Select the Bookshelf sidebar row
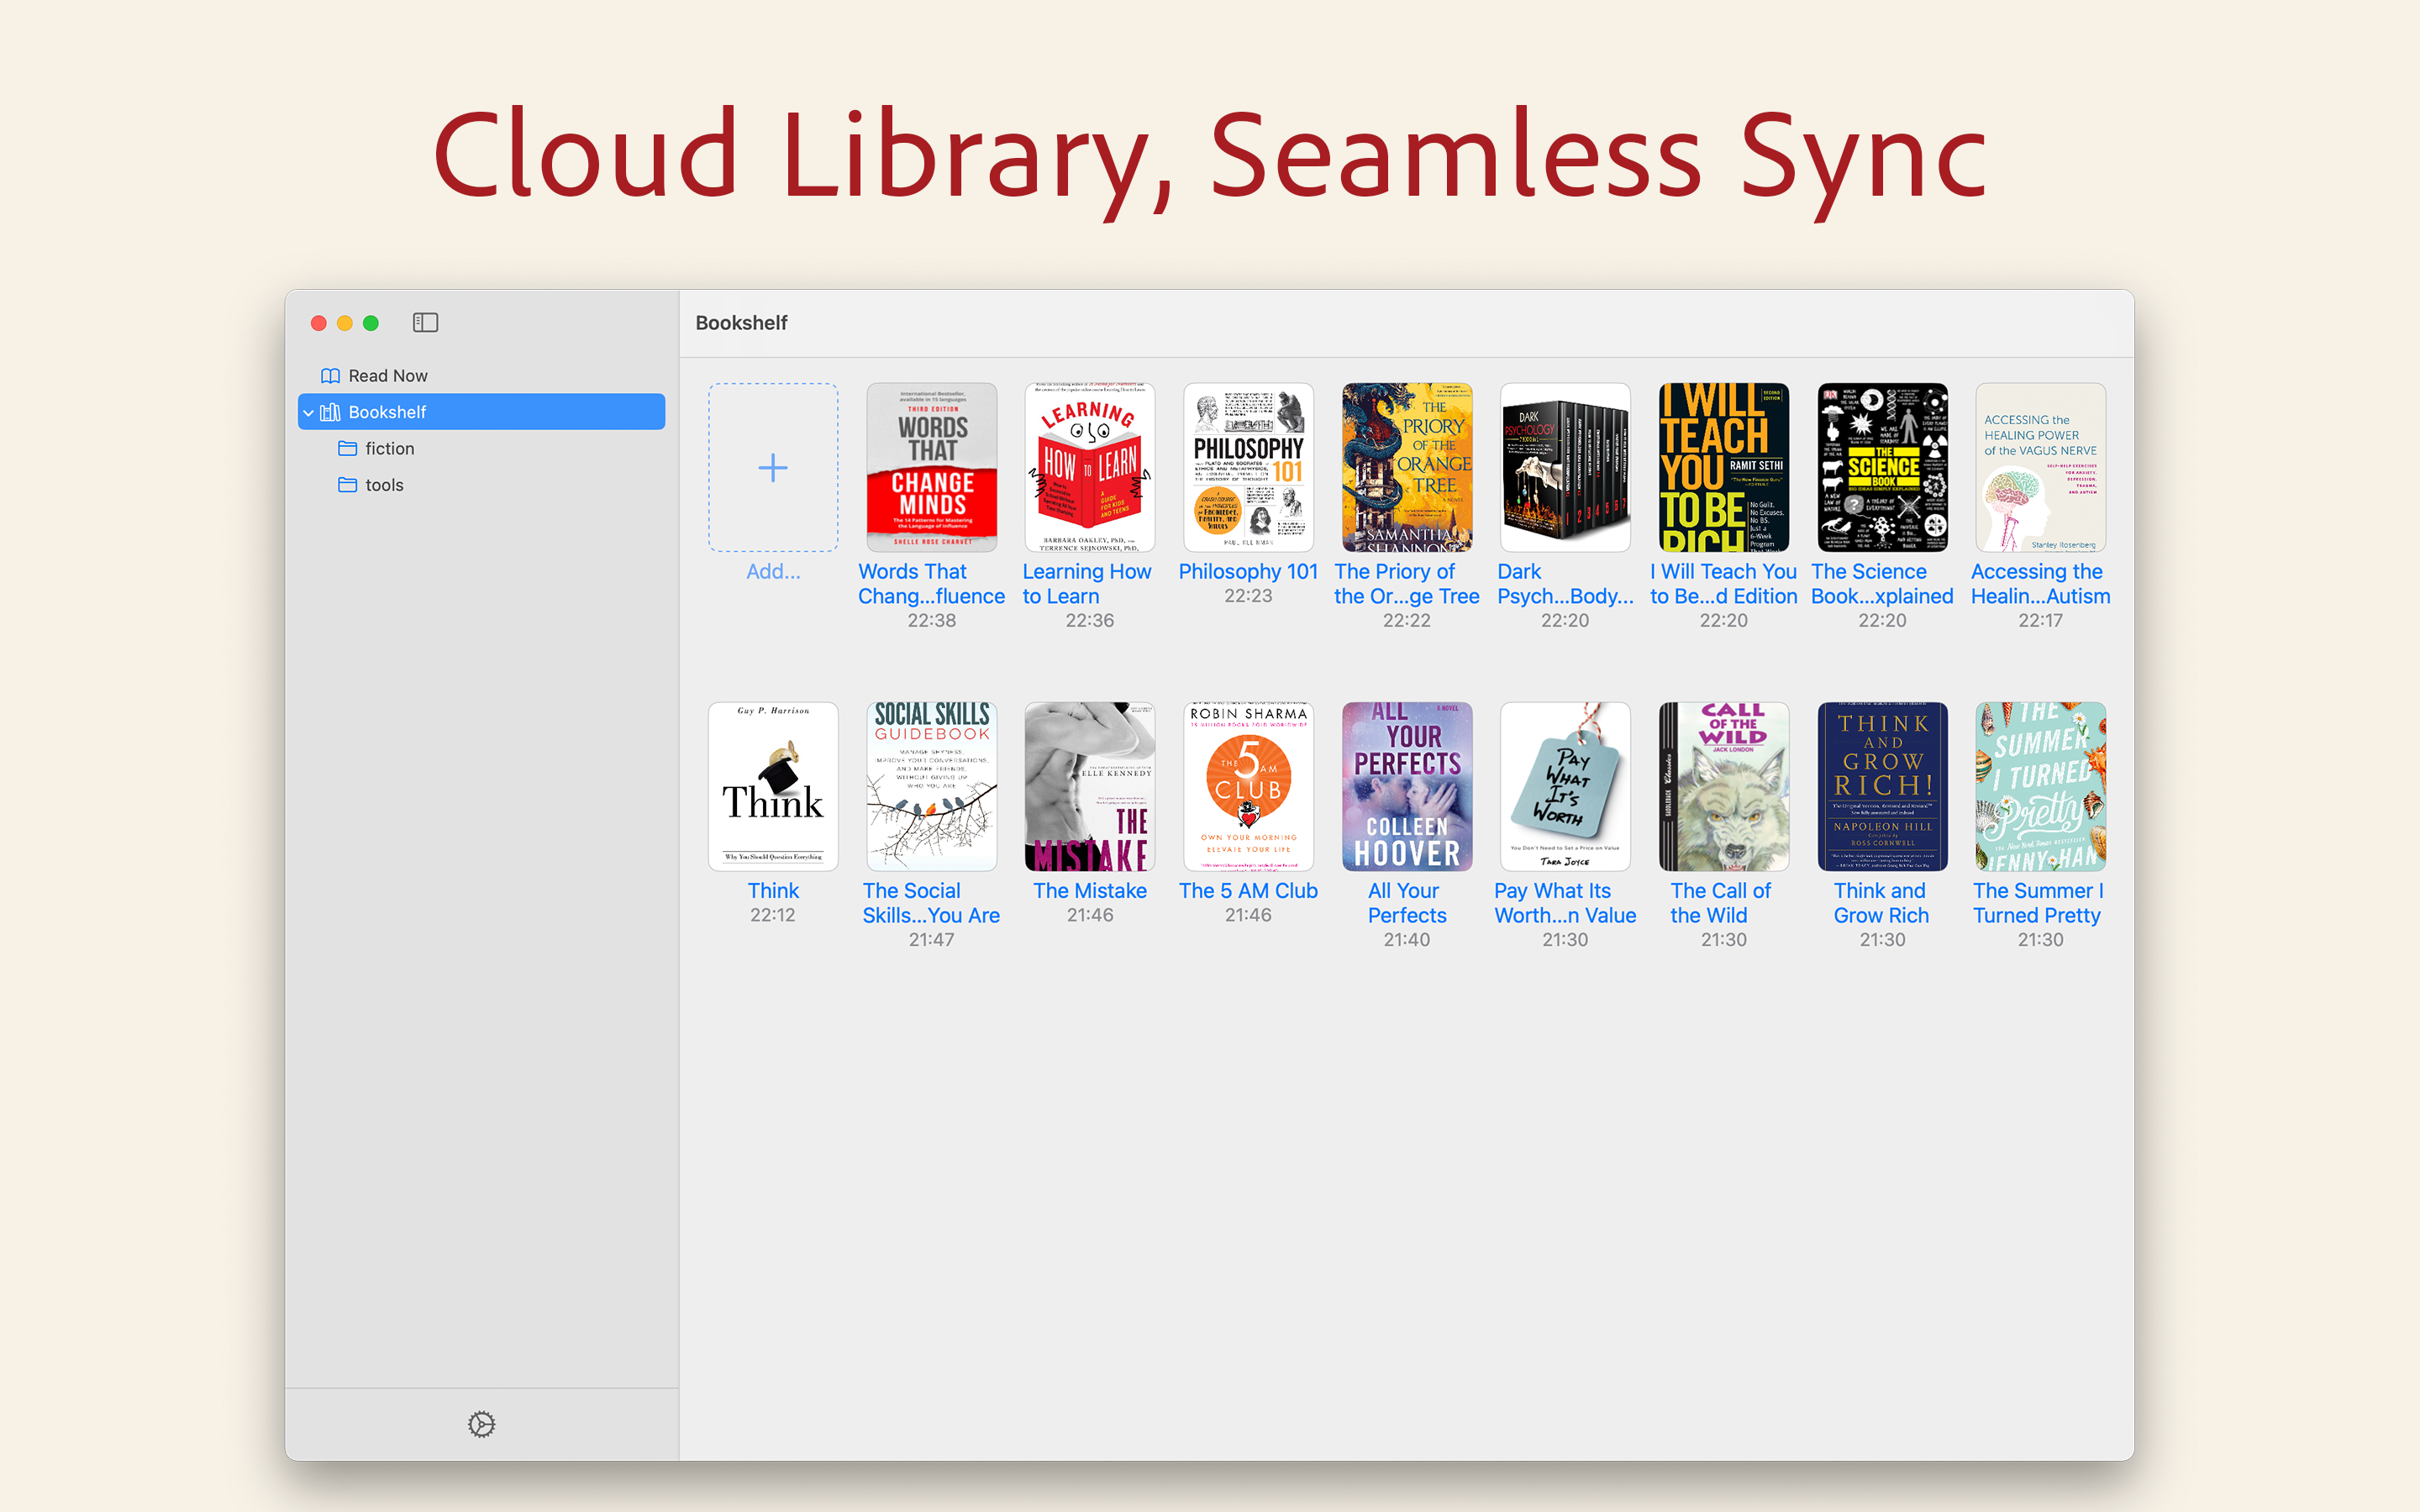2420x1512 pixels. tap(481, 412)
